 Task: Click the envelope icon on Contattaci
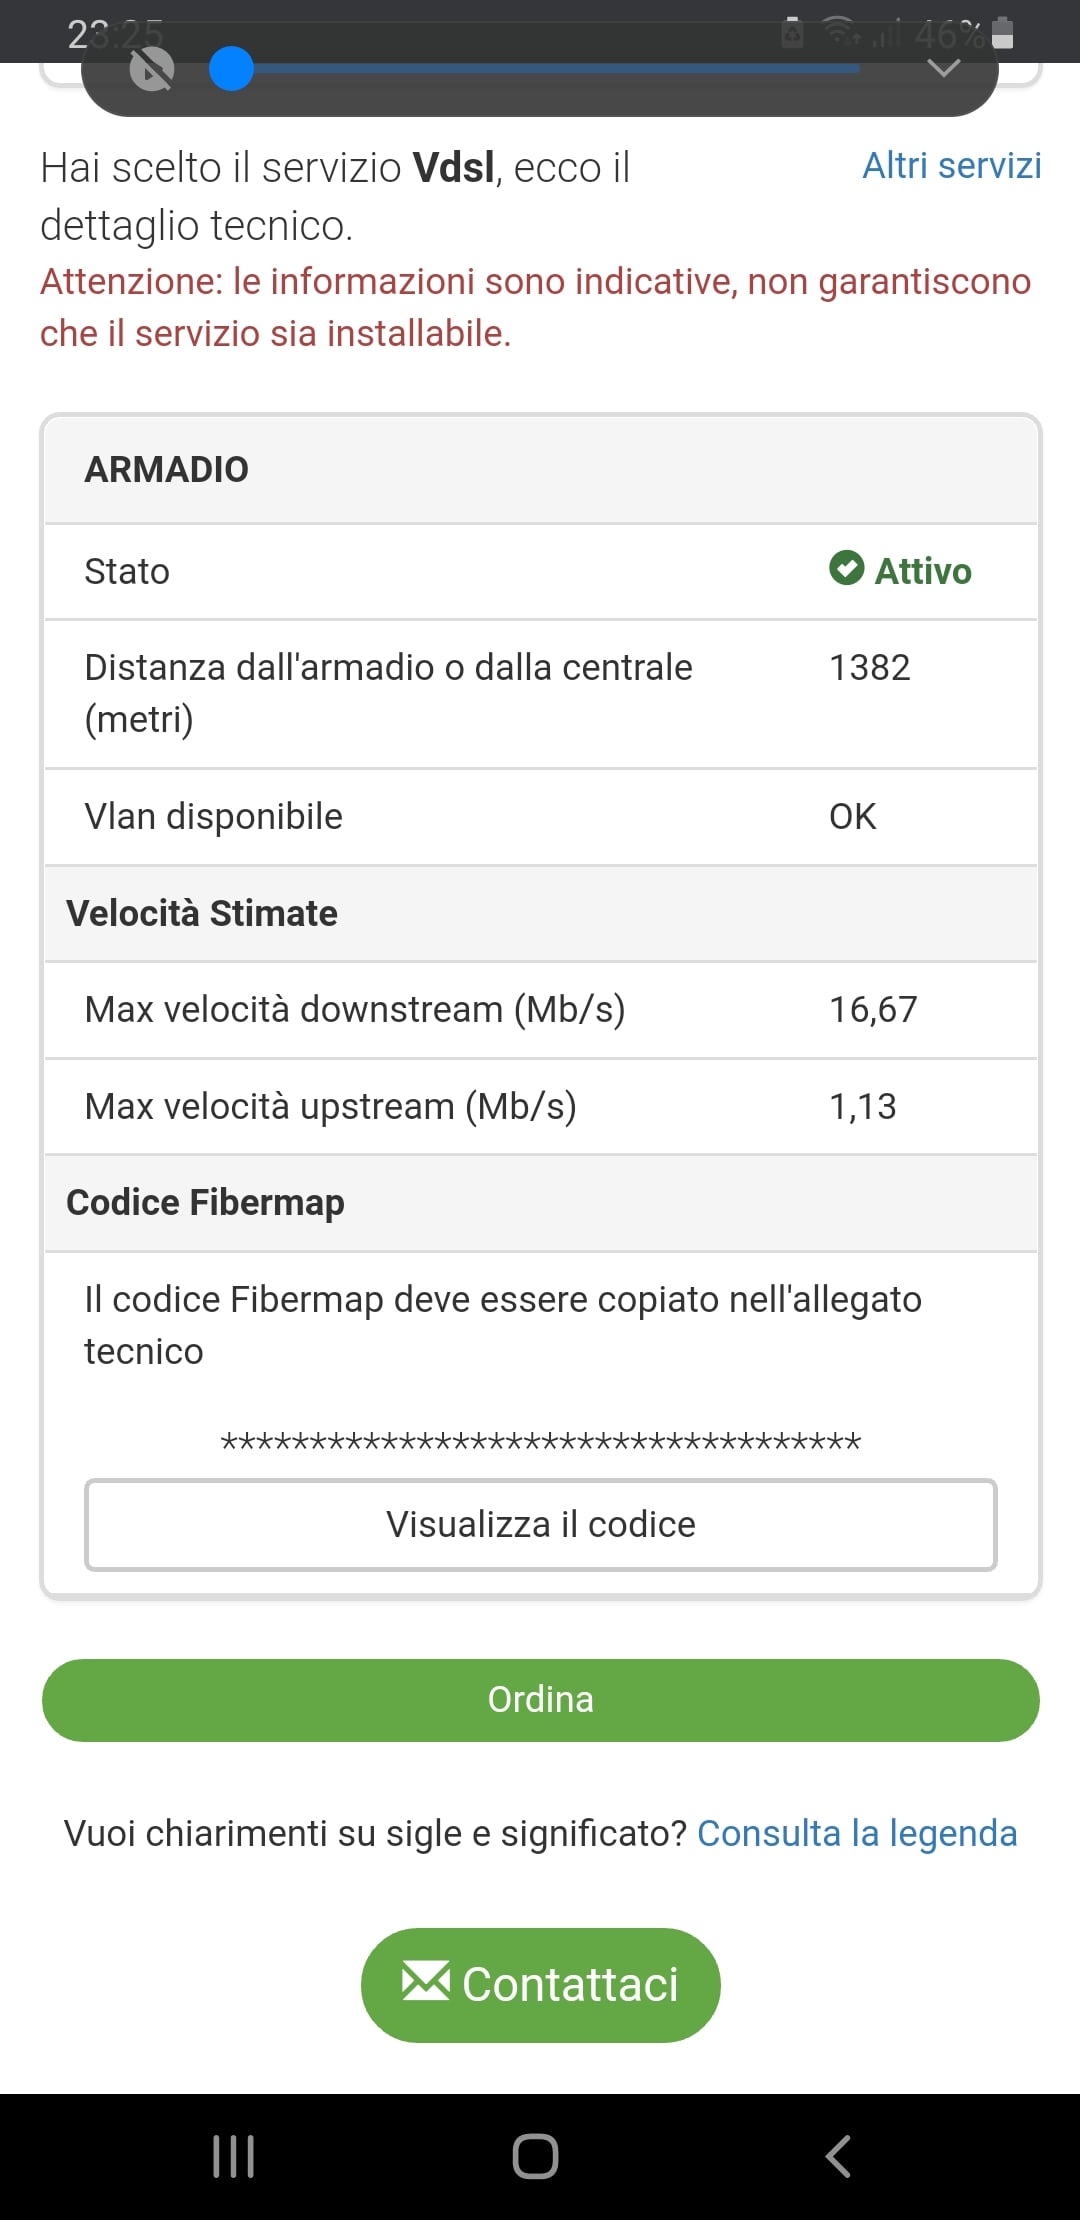425,1981
